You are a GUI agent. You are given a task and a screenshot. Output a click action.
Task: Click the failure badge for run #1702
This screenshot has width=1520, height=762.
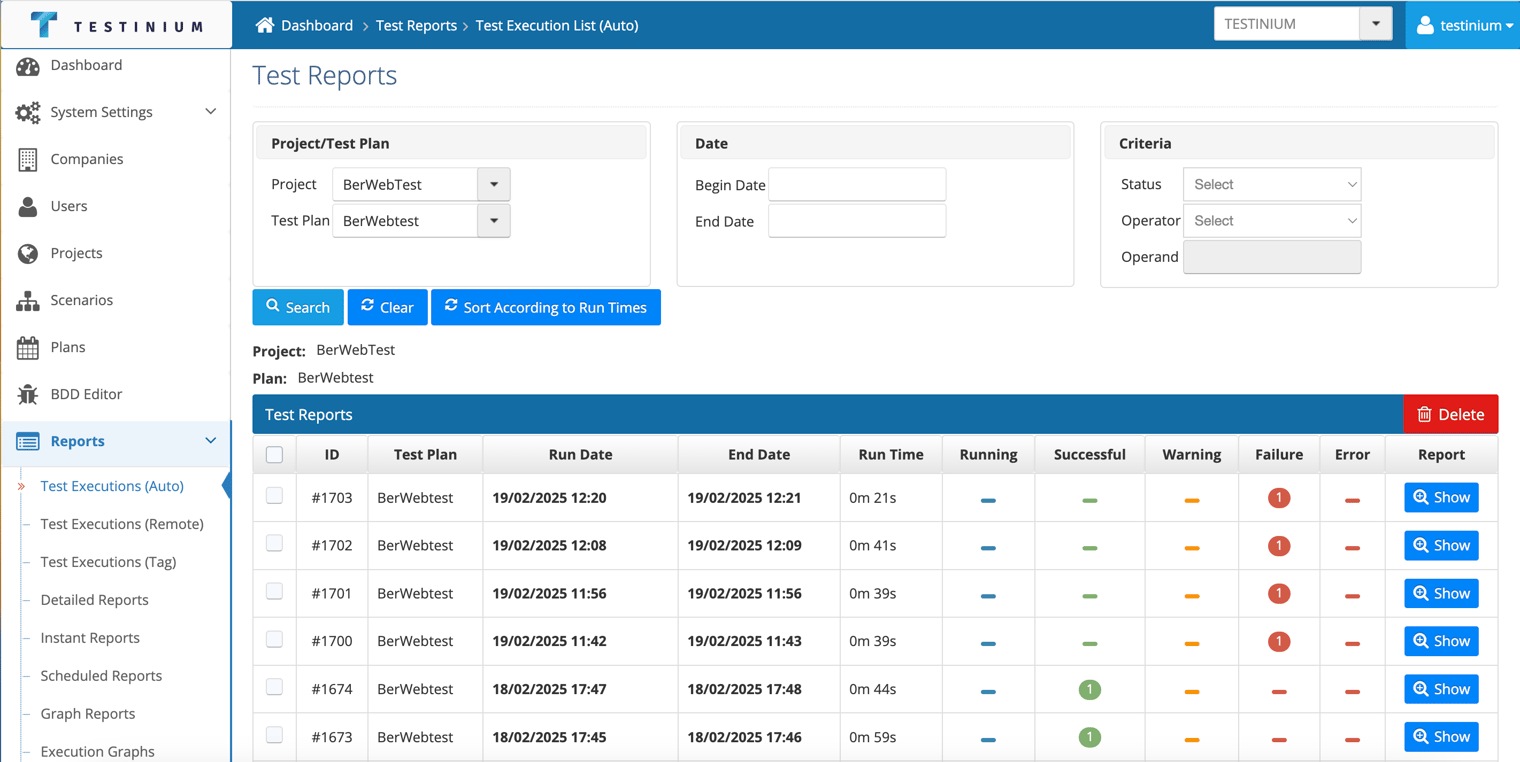pos(1278,546)
